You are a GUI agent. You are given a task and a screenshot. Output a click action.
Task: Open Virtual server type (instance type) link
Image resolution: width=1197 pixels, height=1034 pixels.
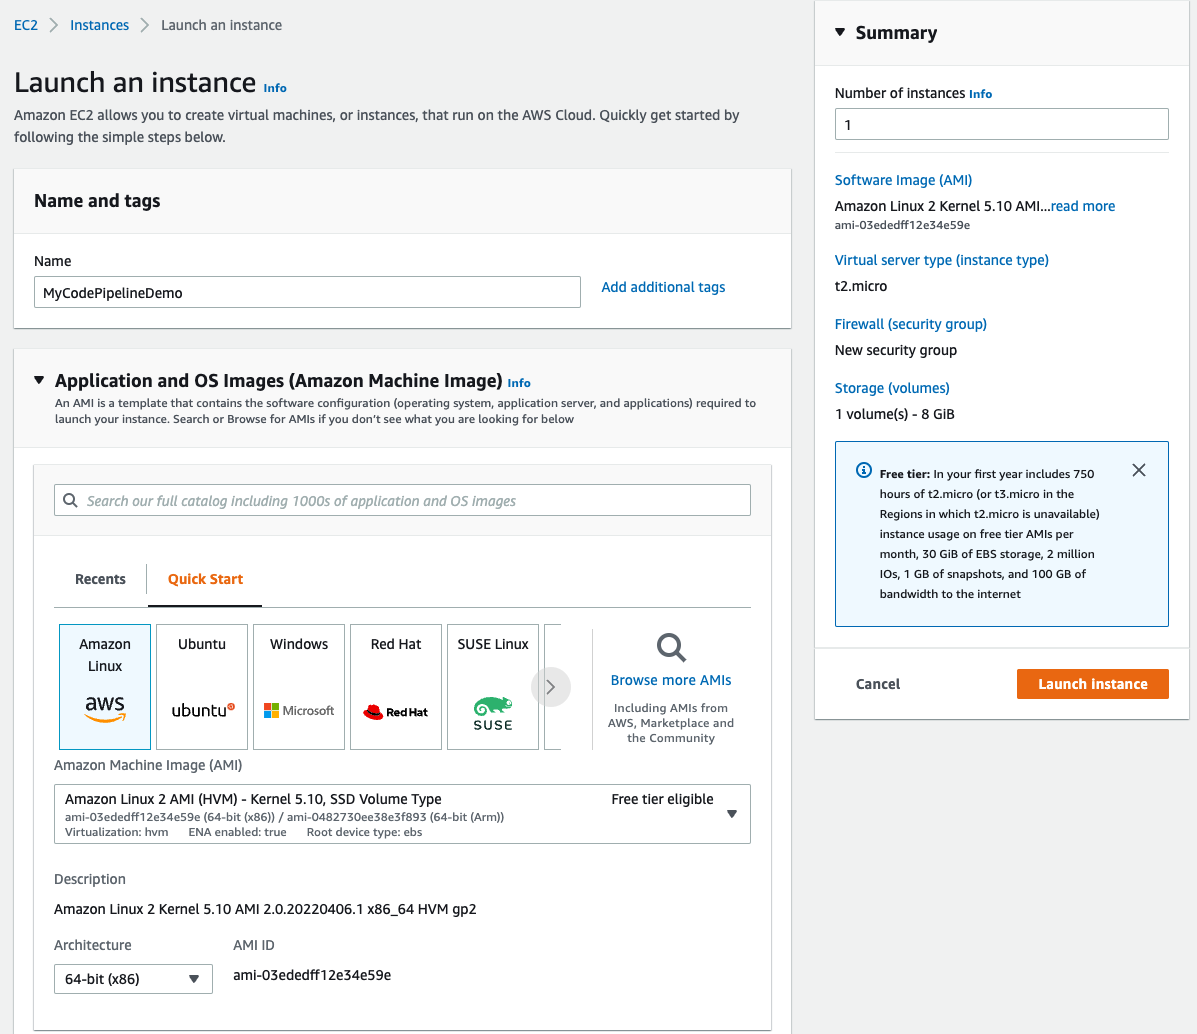941,260
